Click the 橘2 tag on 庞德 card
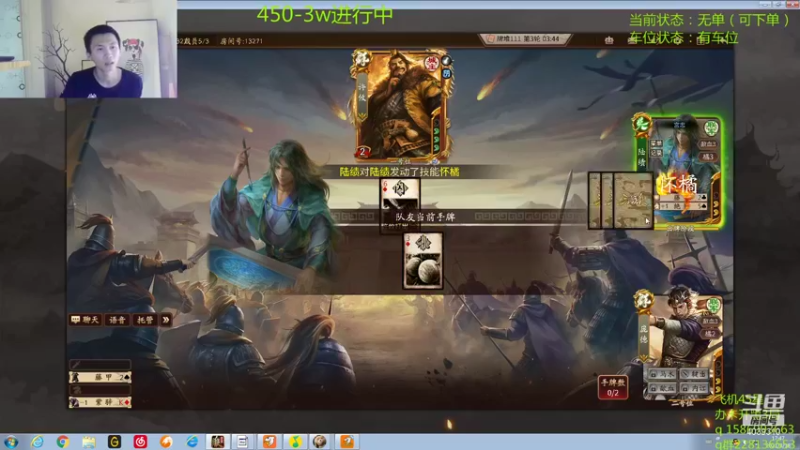This screenshot has height=450, width=800. click(x=710, y=334)
